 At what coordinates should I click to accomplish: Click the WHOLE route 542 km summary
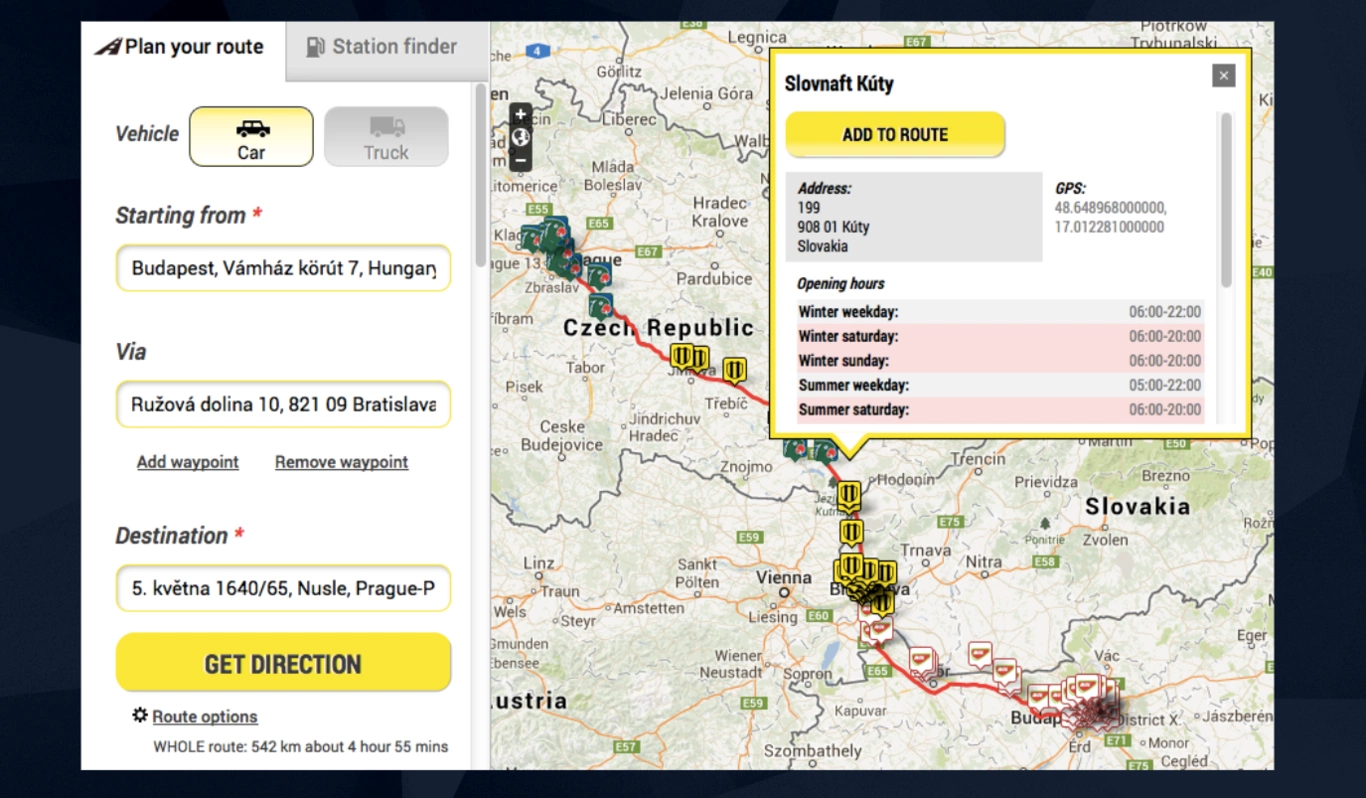click(300, 746)
